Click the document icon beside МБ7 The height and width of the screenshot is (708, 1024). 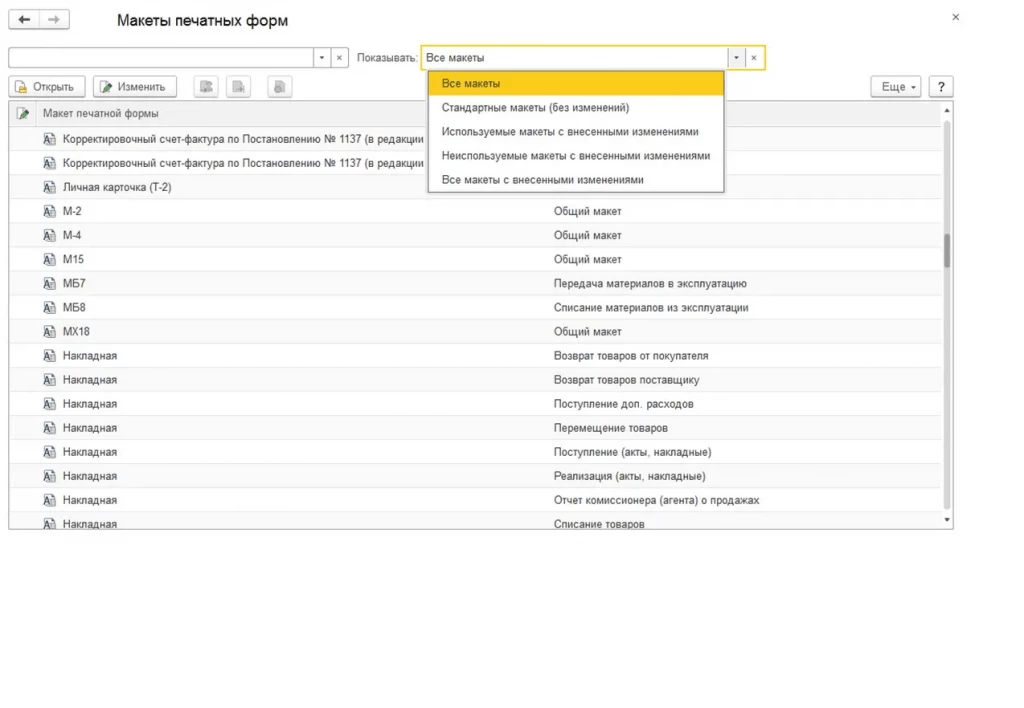click(49, 283)
